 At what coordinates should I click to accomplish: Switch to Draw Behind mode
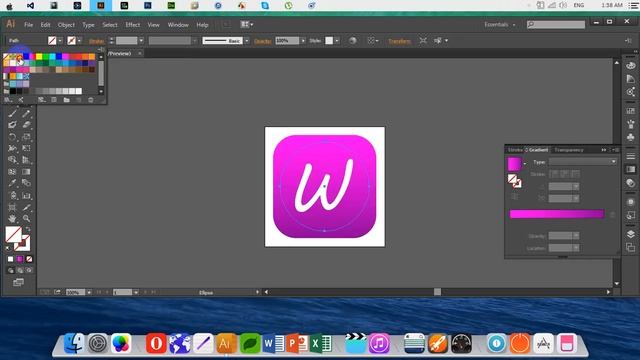20,270
